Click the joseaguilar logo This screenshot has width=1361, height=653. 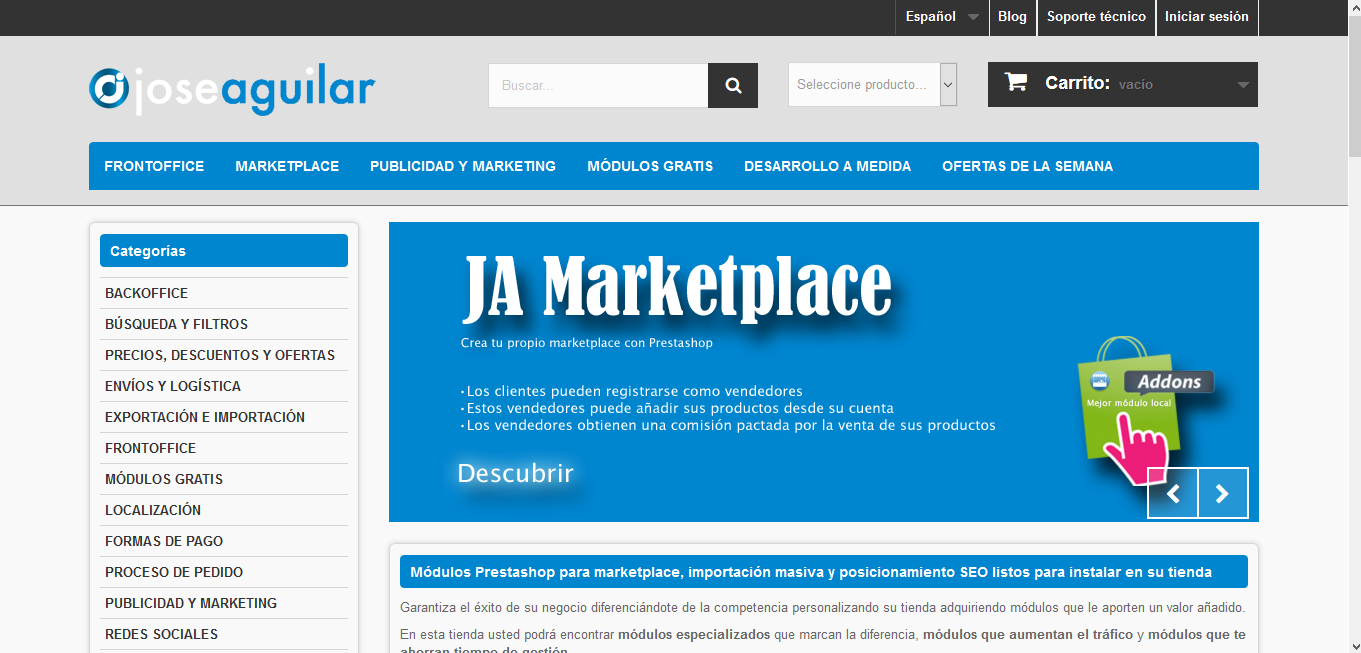tap(232, 88)
